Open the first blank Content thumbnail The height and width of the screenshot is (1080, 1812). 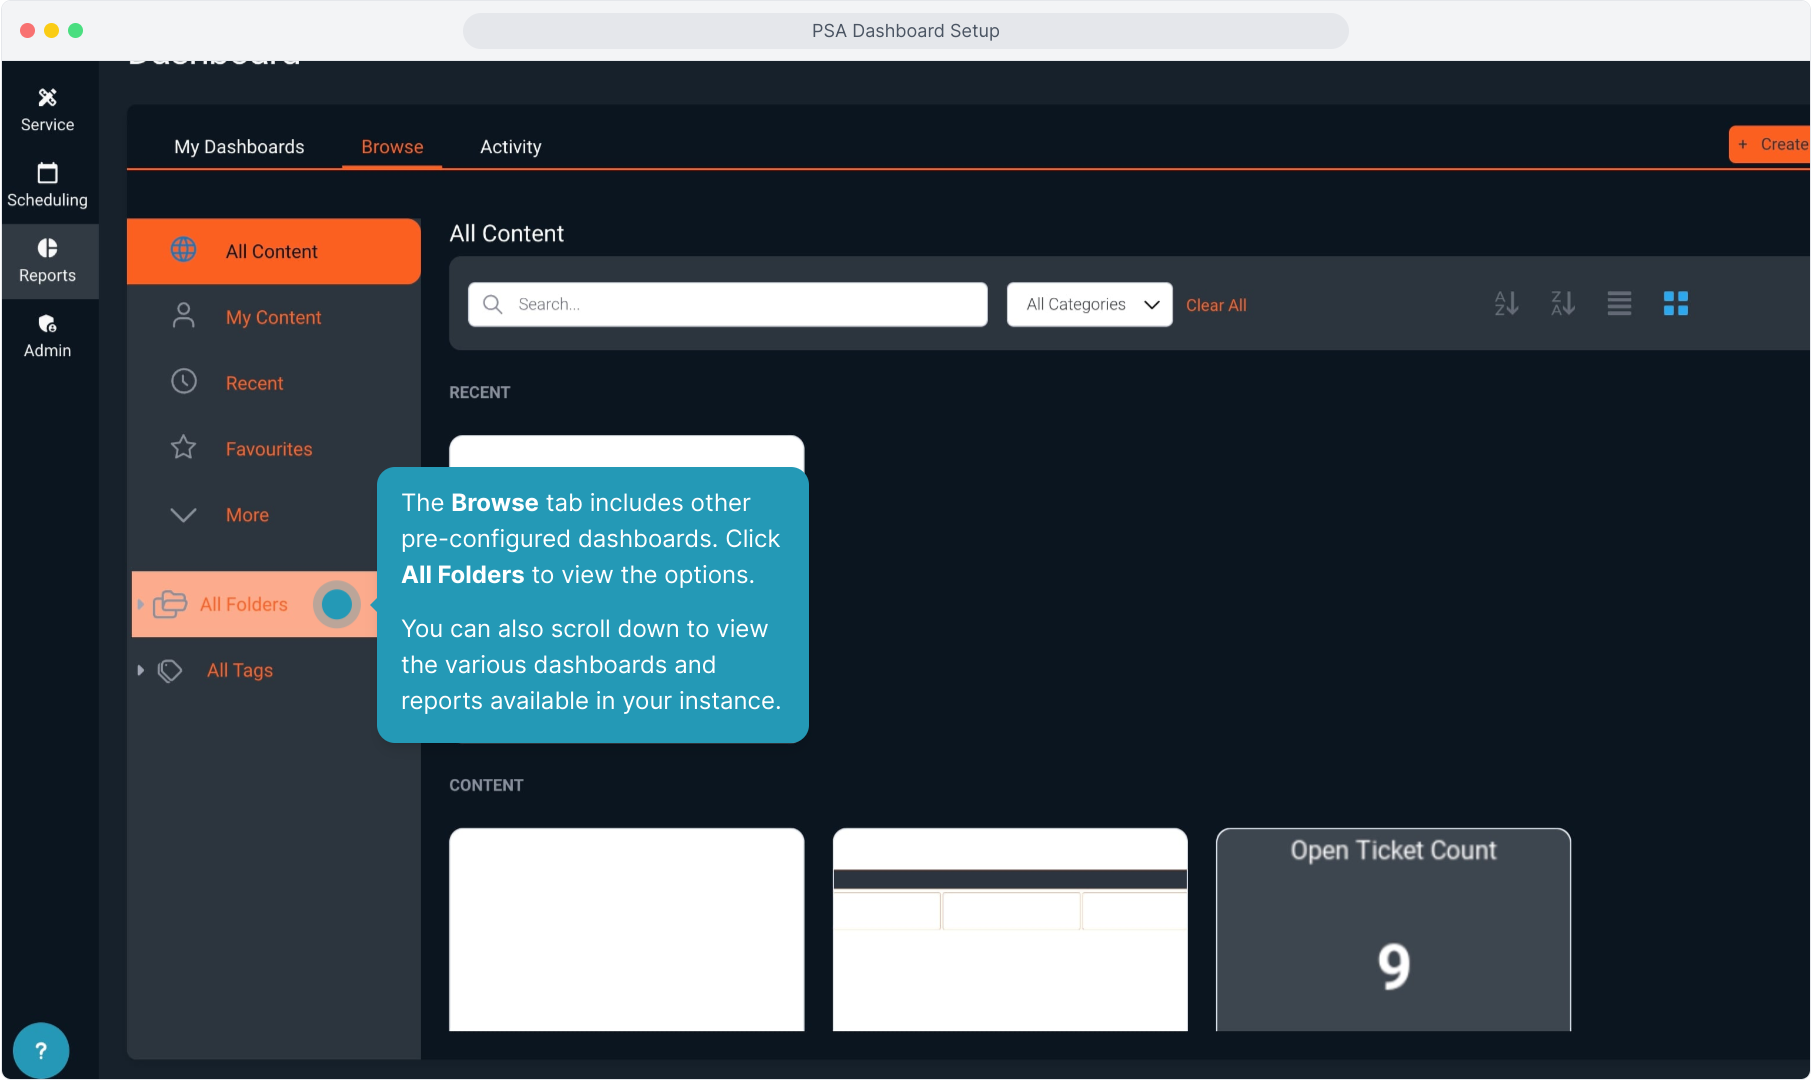point(627,929)
